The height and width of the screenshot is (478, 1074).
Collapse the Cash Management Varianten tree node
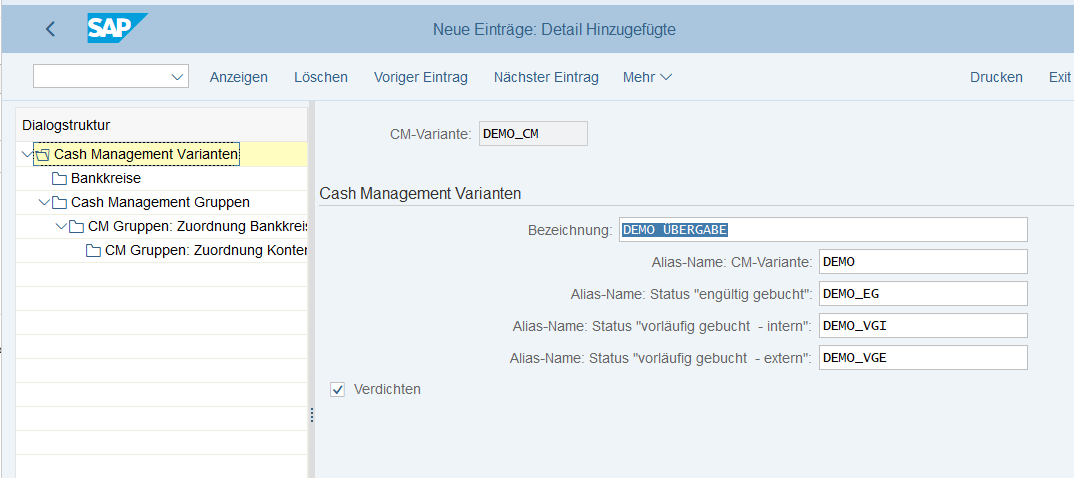click(26, 154)
